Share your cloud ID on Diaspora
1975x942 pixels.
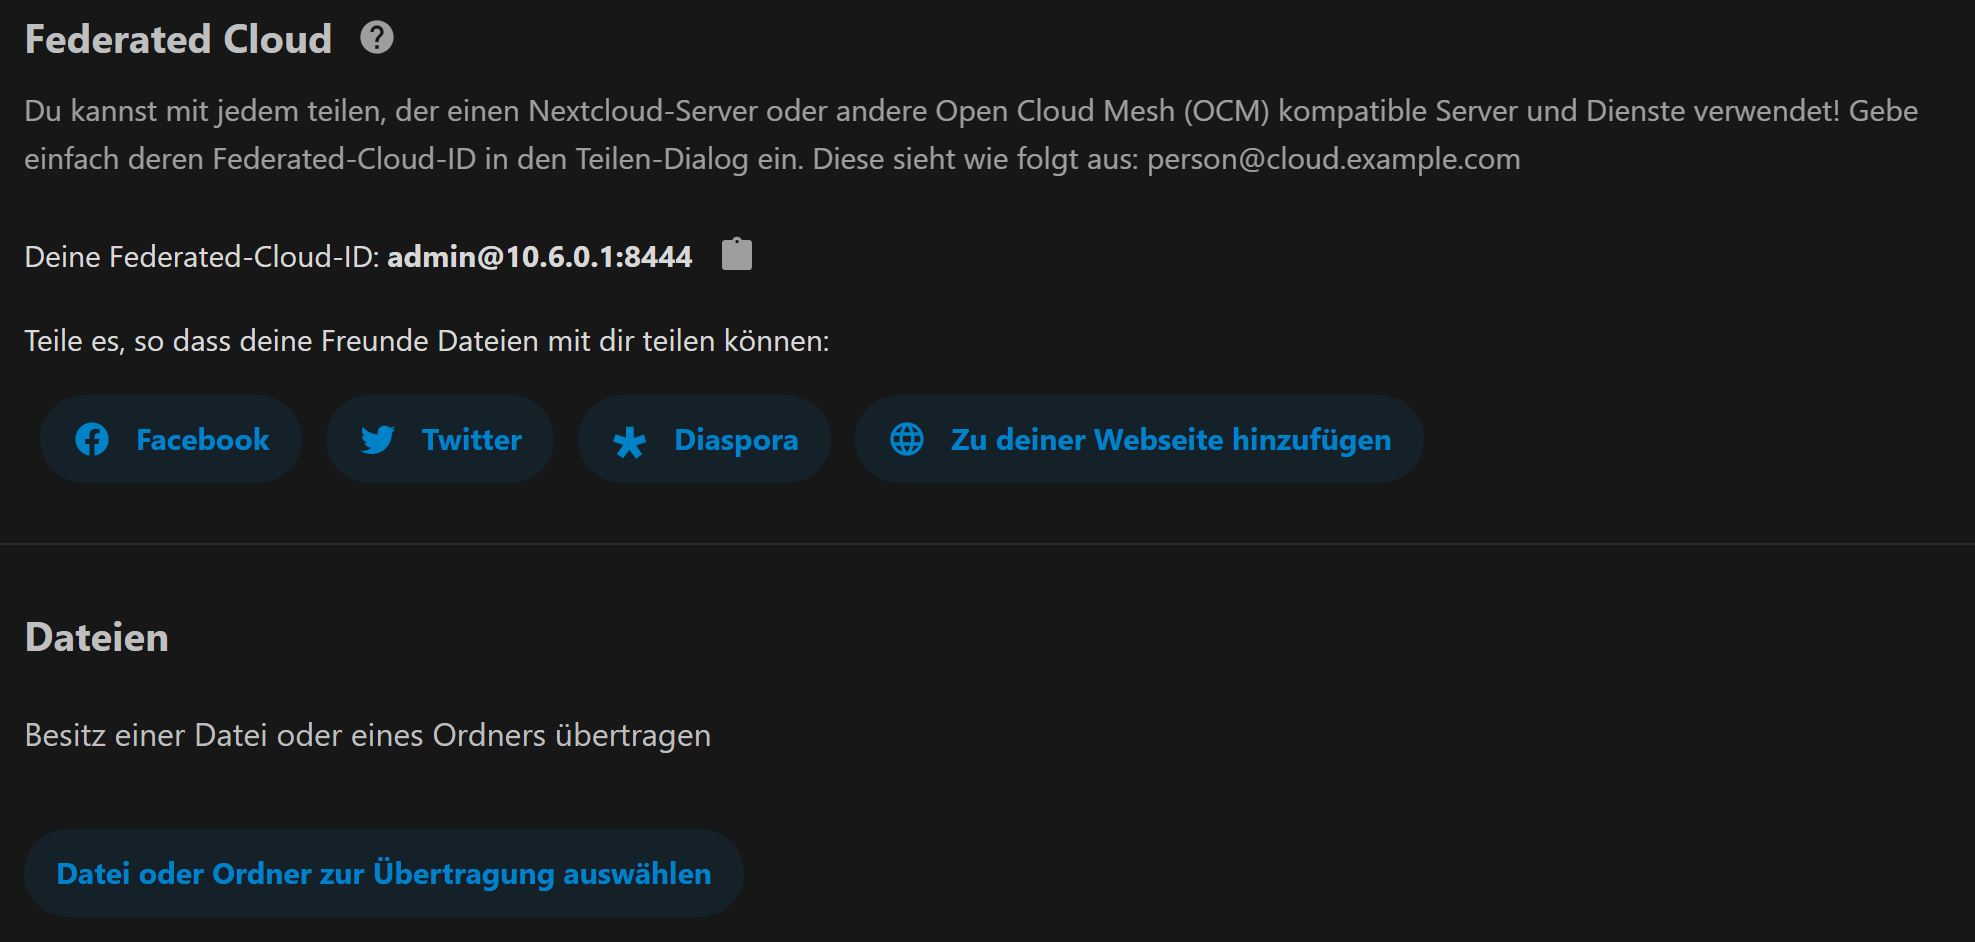704,439
